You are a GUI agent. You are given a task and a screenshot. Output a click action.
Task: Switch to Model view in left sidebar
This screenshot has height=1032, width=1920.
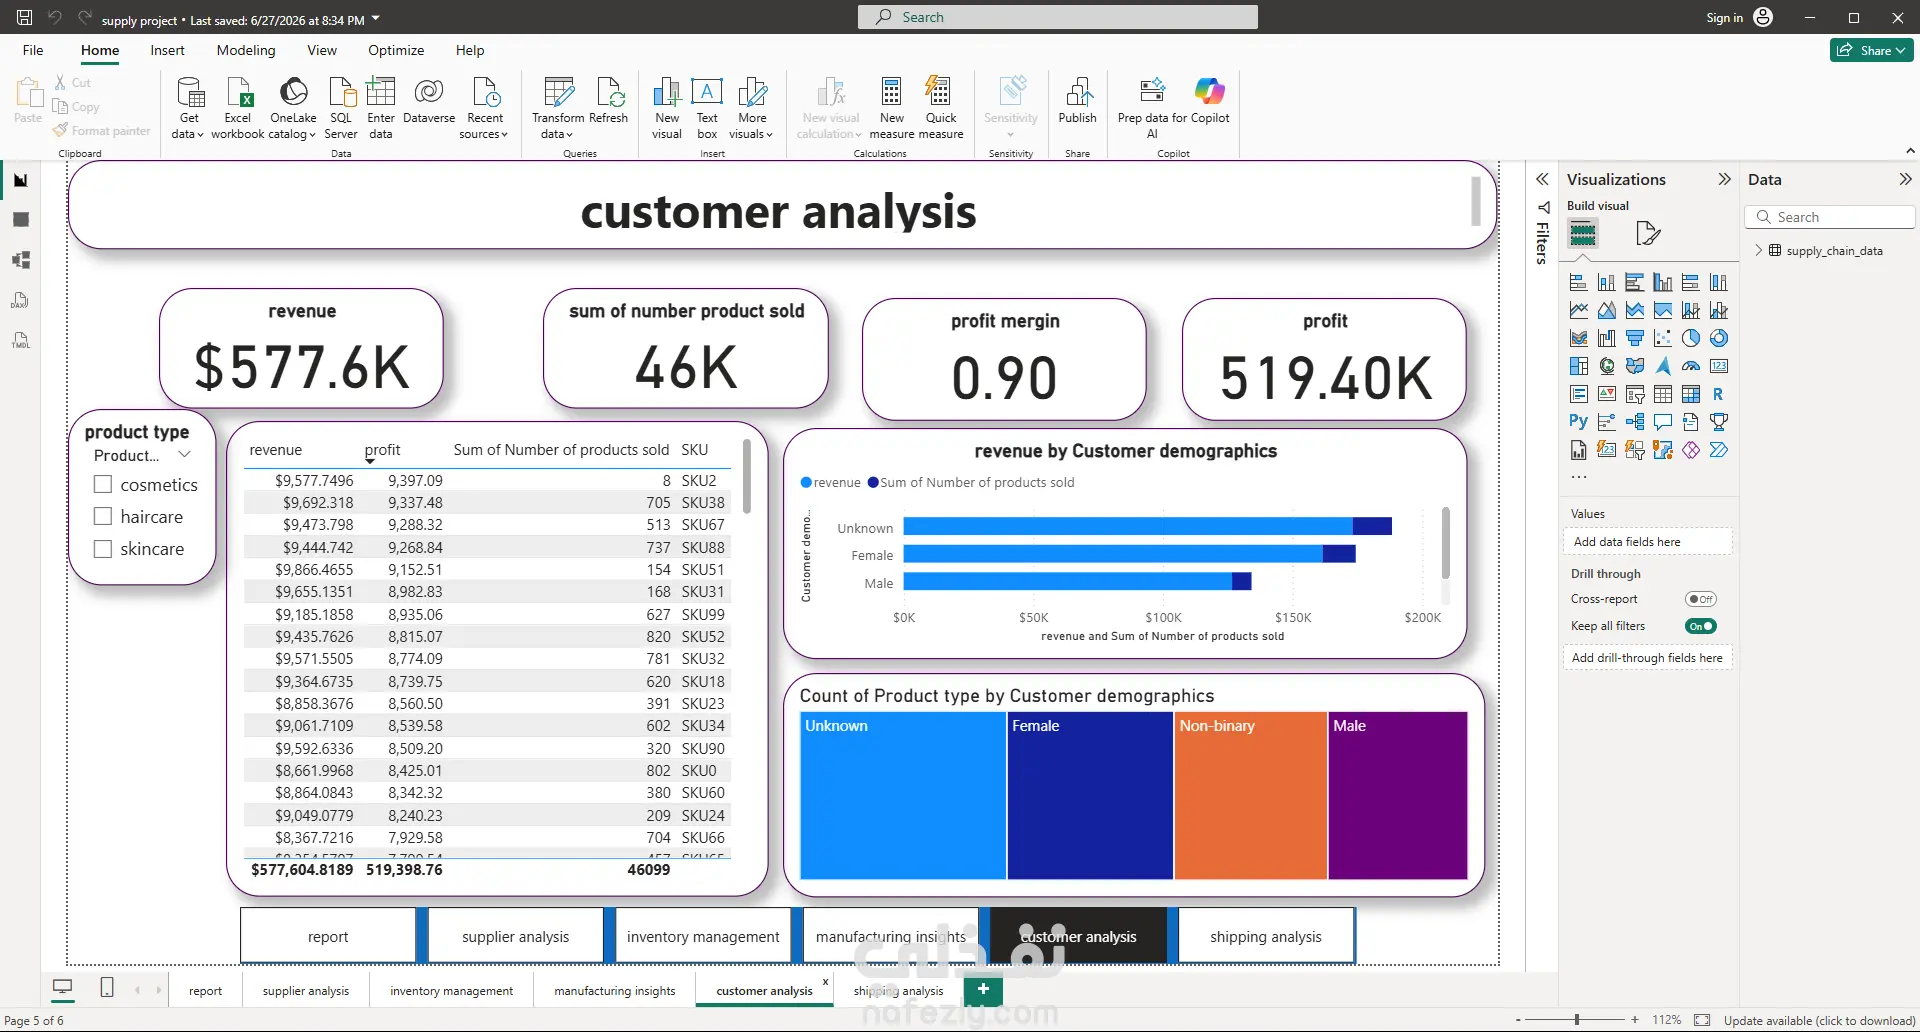click(x=21, y=260)
